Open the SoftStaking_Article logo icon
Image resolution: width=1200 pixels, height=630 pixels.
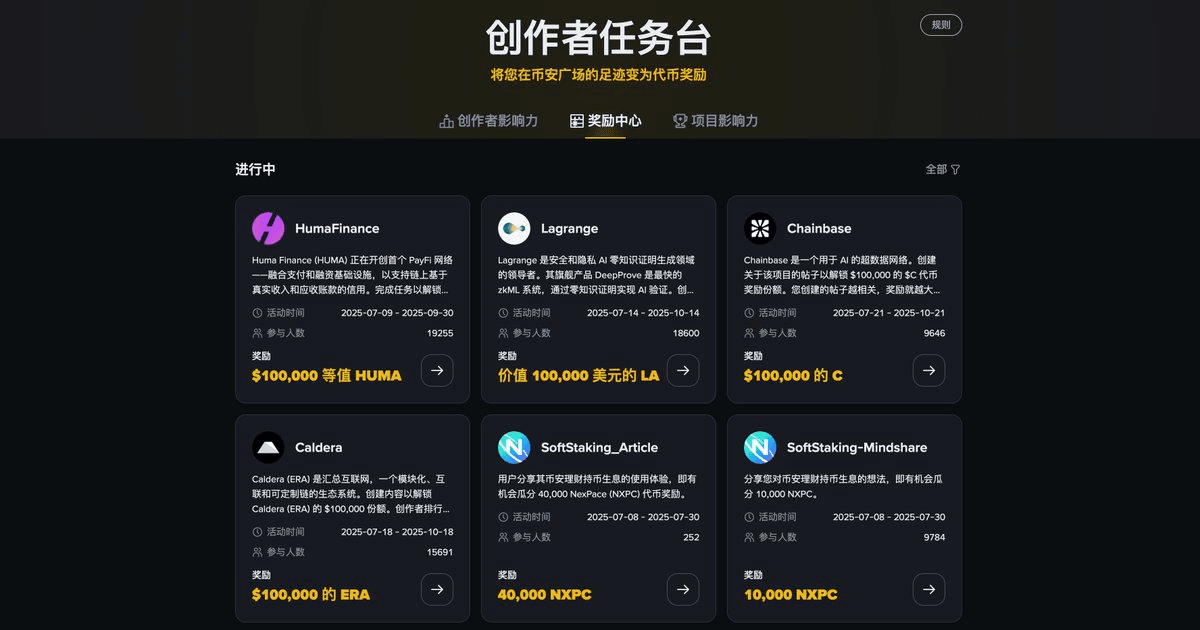pyautogui.click(x=514, y=447)
